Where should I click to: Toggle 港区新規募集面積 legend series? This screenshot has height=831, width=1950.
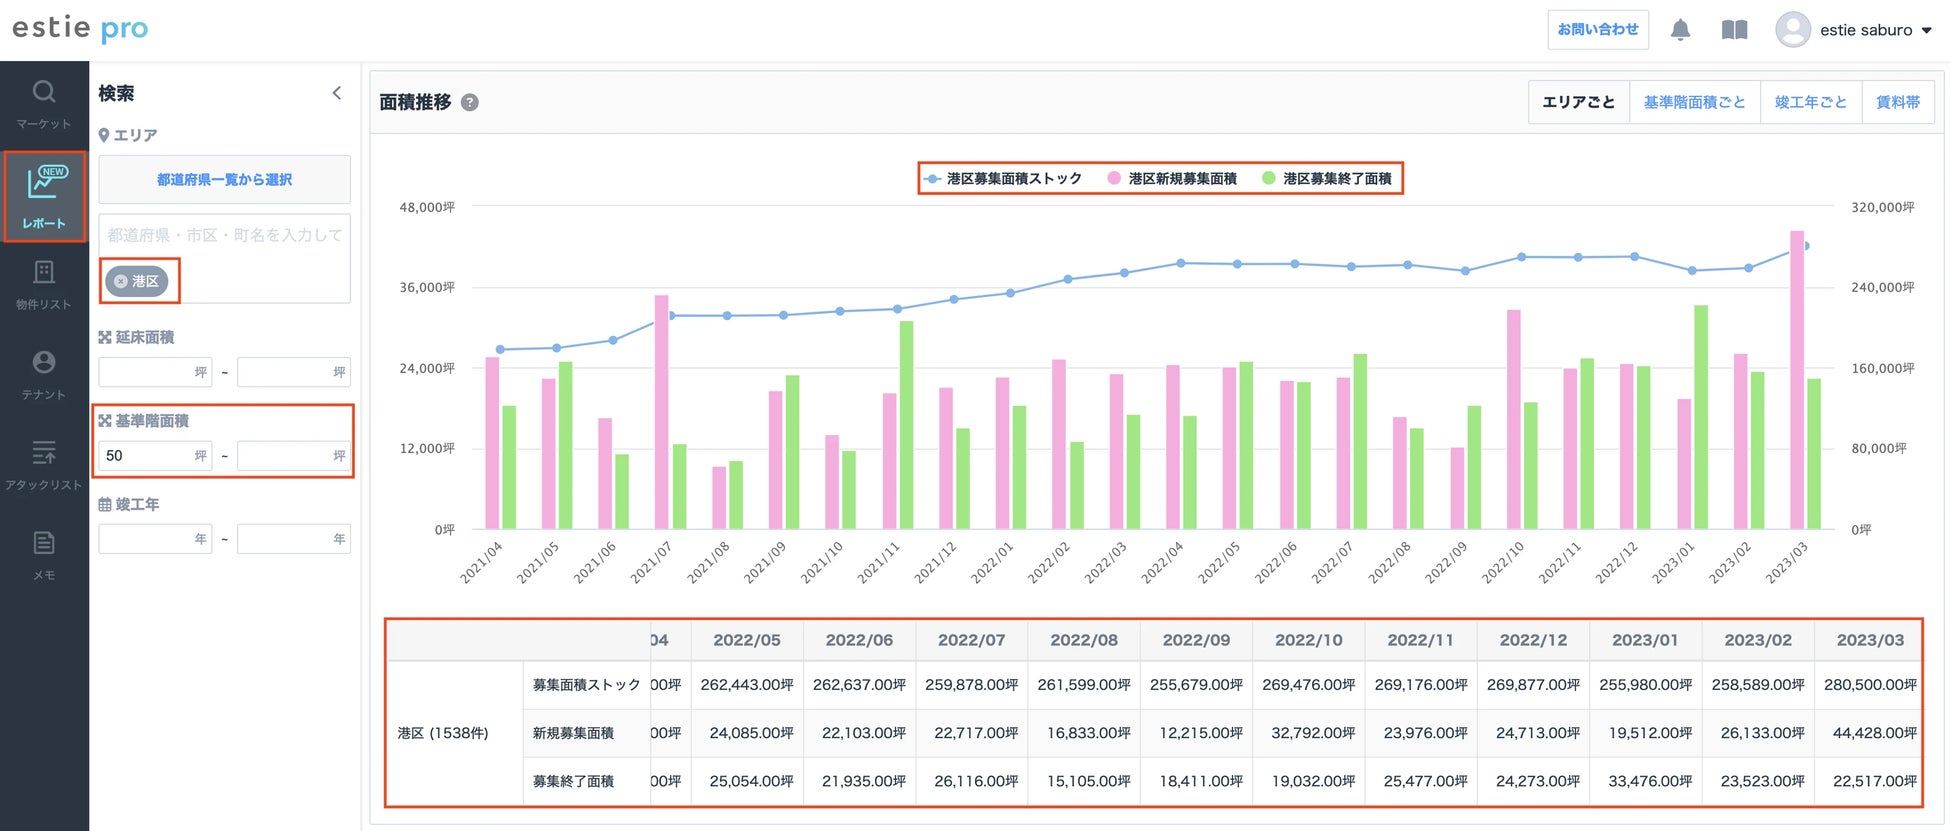[x=1173, y=179]
